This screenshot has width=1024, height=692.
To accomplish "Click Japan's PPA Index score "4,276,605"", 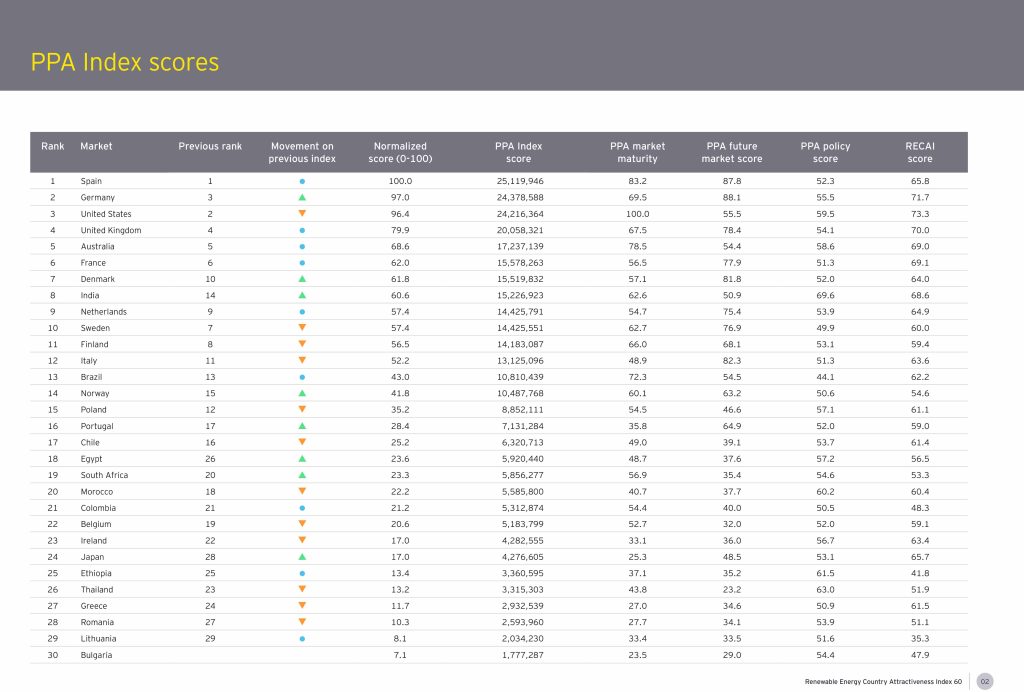I will point(522,557).
